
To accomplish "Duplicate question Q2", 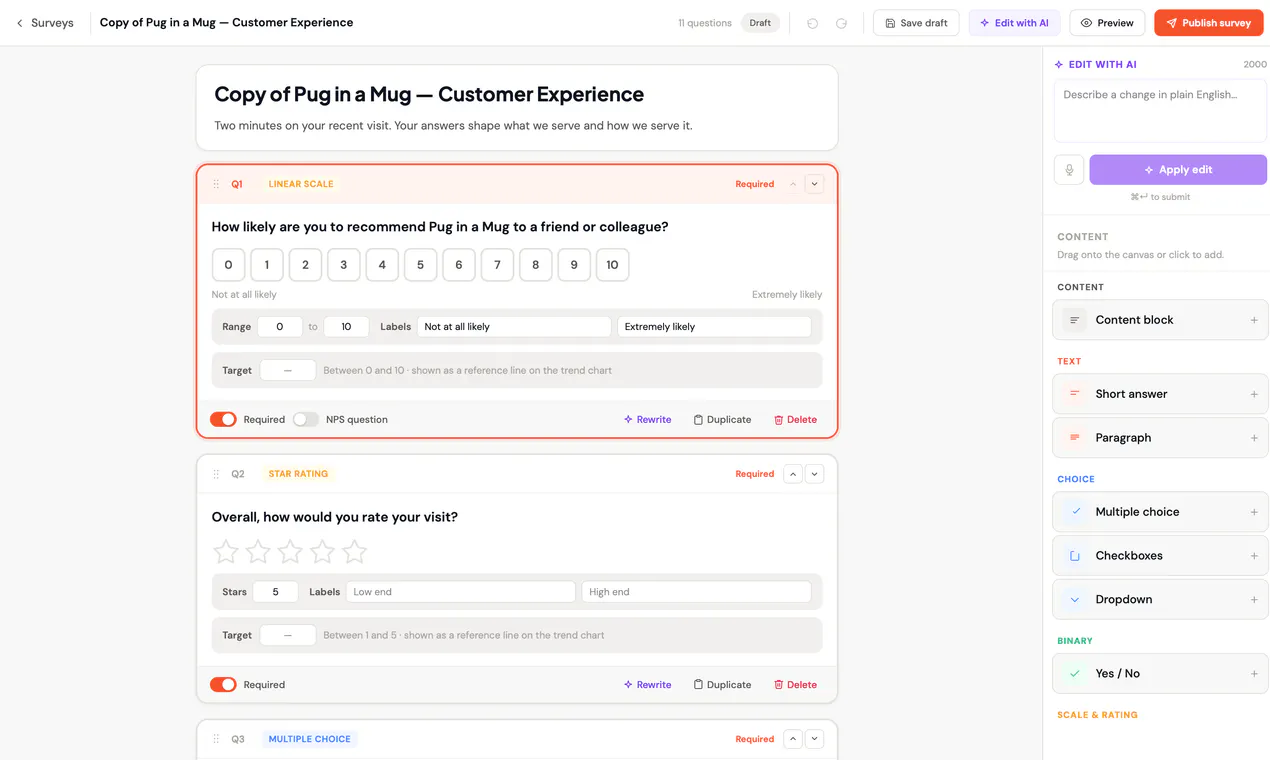I will 722,685.
